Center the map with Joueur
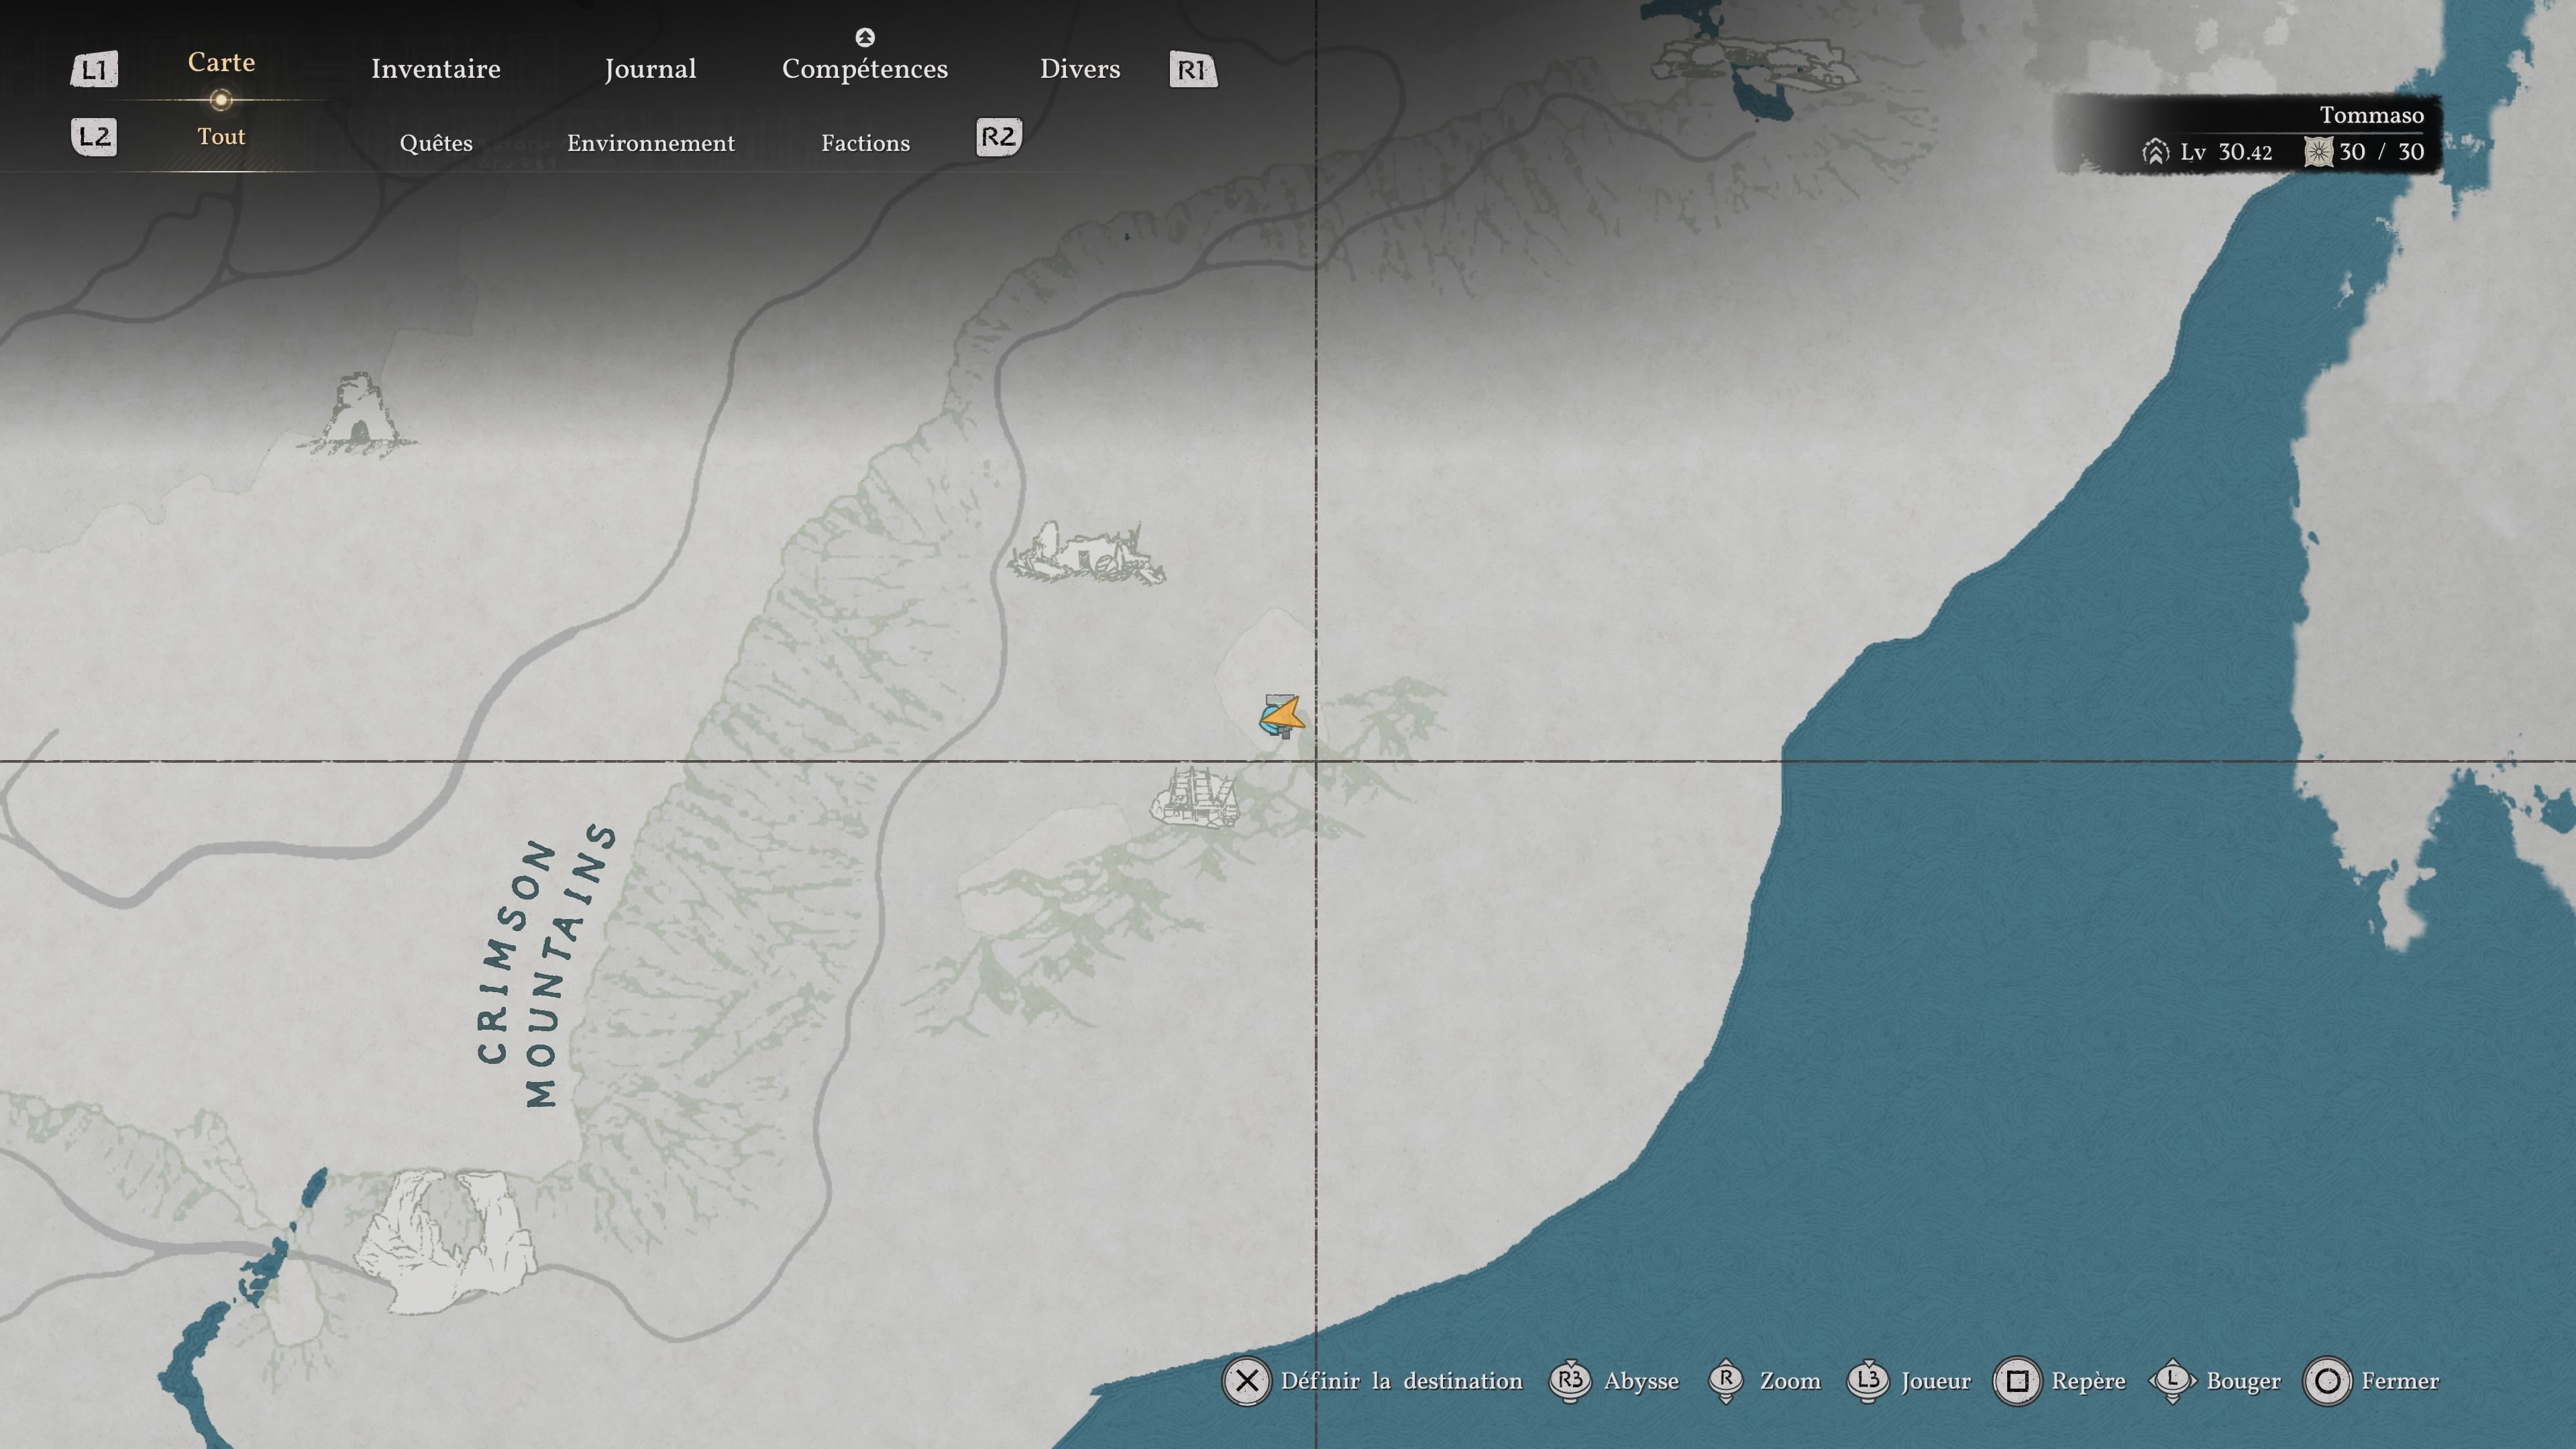Screen dimensions: 2576x1449 click(1936, 1381)
